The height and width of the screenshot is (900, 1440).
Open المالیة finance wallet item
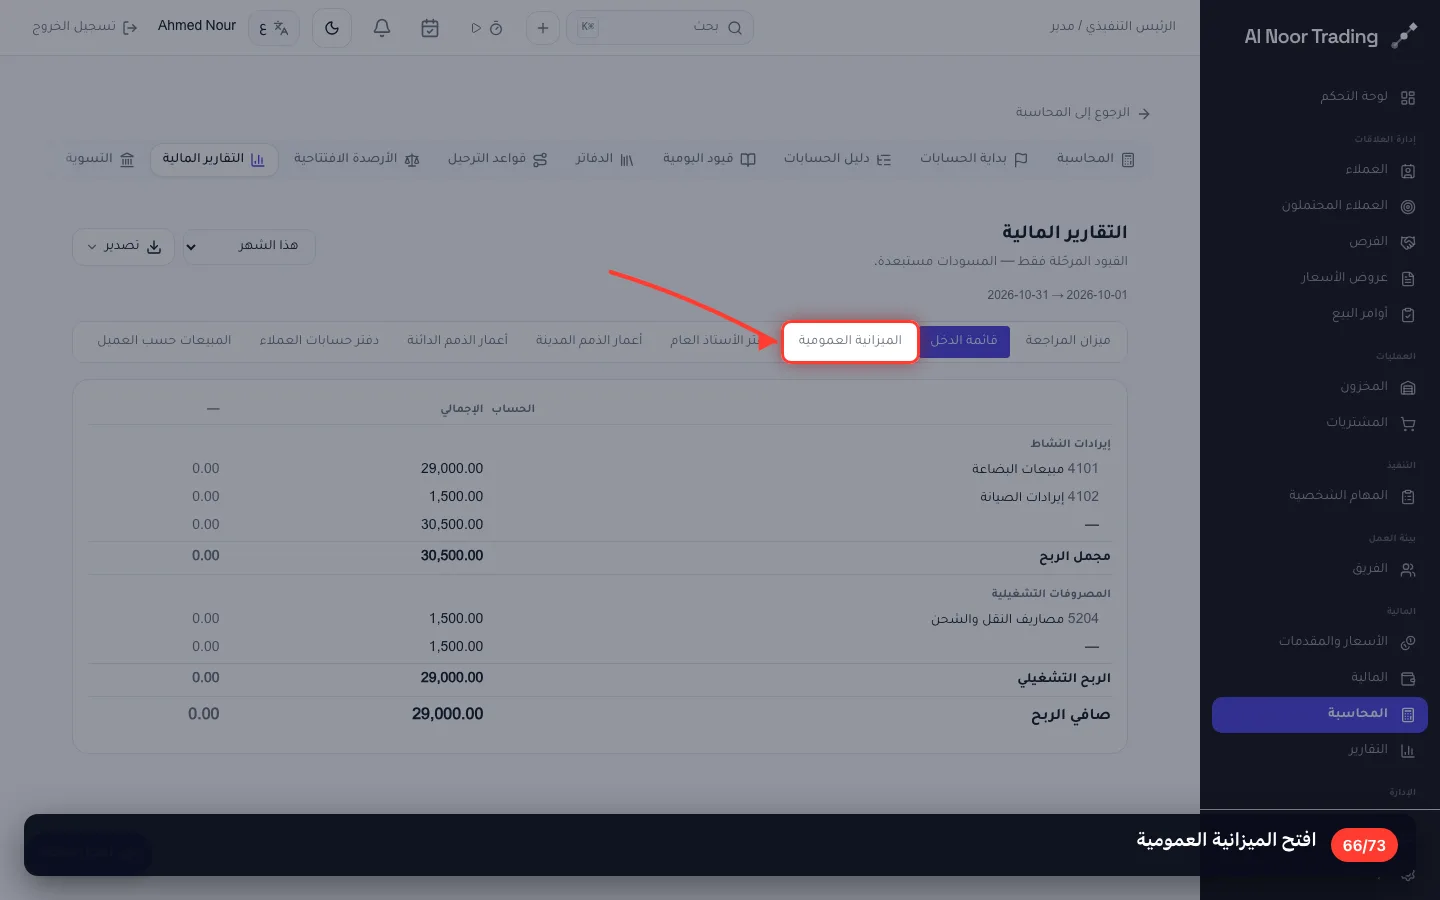pos(1320,678)
